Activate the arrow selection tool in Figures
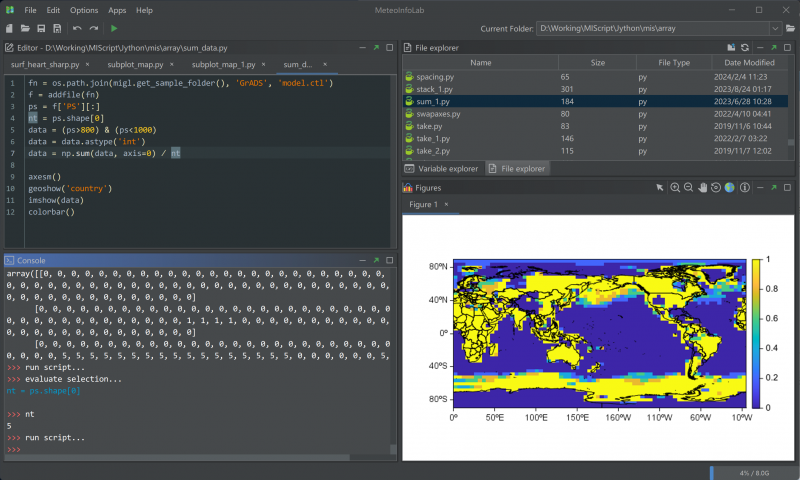The height and width of the screenshot is (480, 800). 660,187
